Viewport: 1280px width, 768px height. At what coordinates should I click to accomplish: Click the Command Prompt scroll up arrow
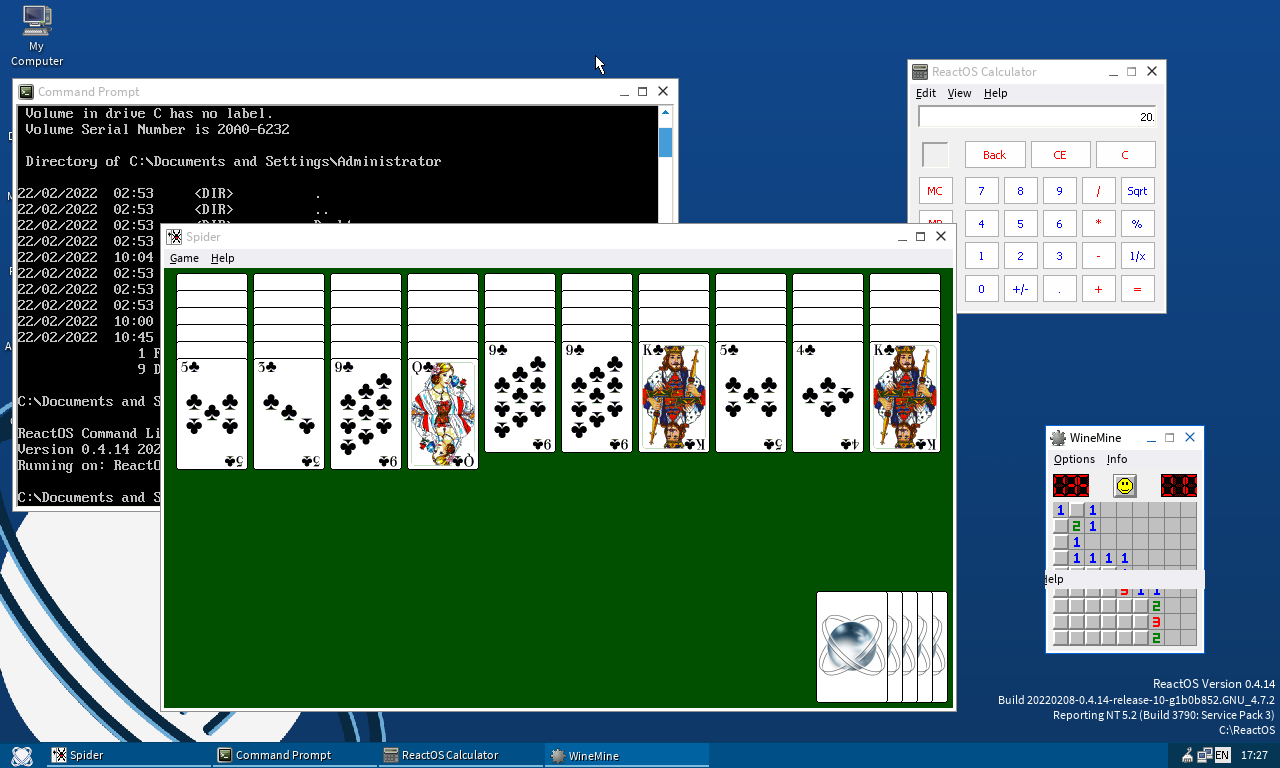tap(665, 113)
